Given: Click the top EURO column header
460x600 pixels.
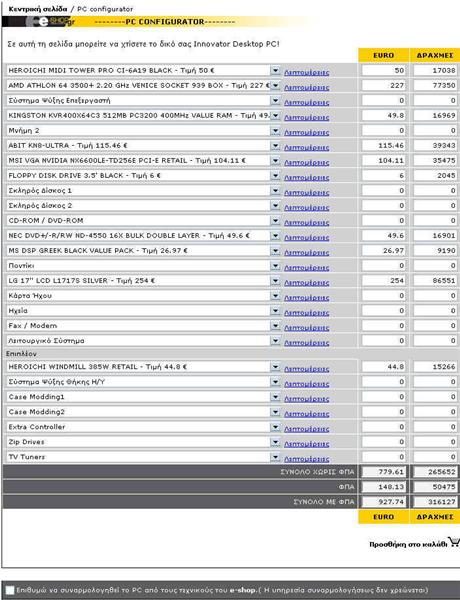Looking at the screenshot, I should pos(383,55).
